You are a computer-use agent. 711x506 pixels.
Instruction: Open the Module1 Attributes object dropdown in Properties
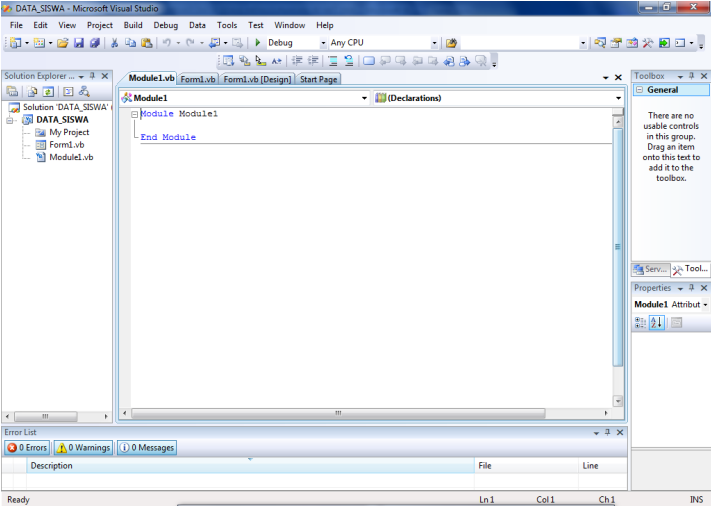click(706, 305)
